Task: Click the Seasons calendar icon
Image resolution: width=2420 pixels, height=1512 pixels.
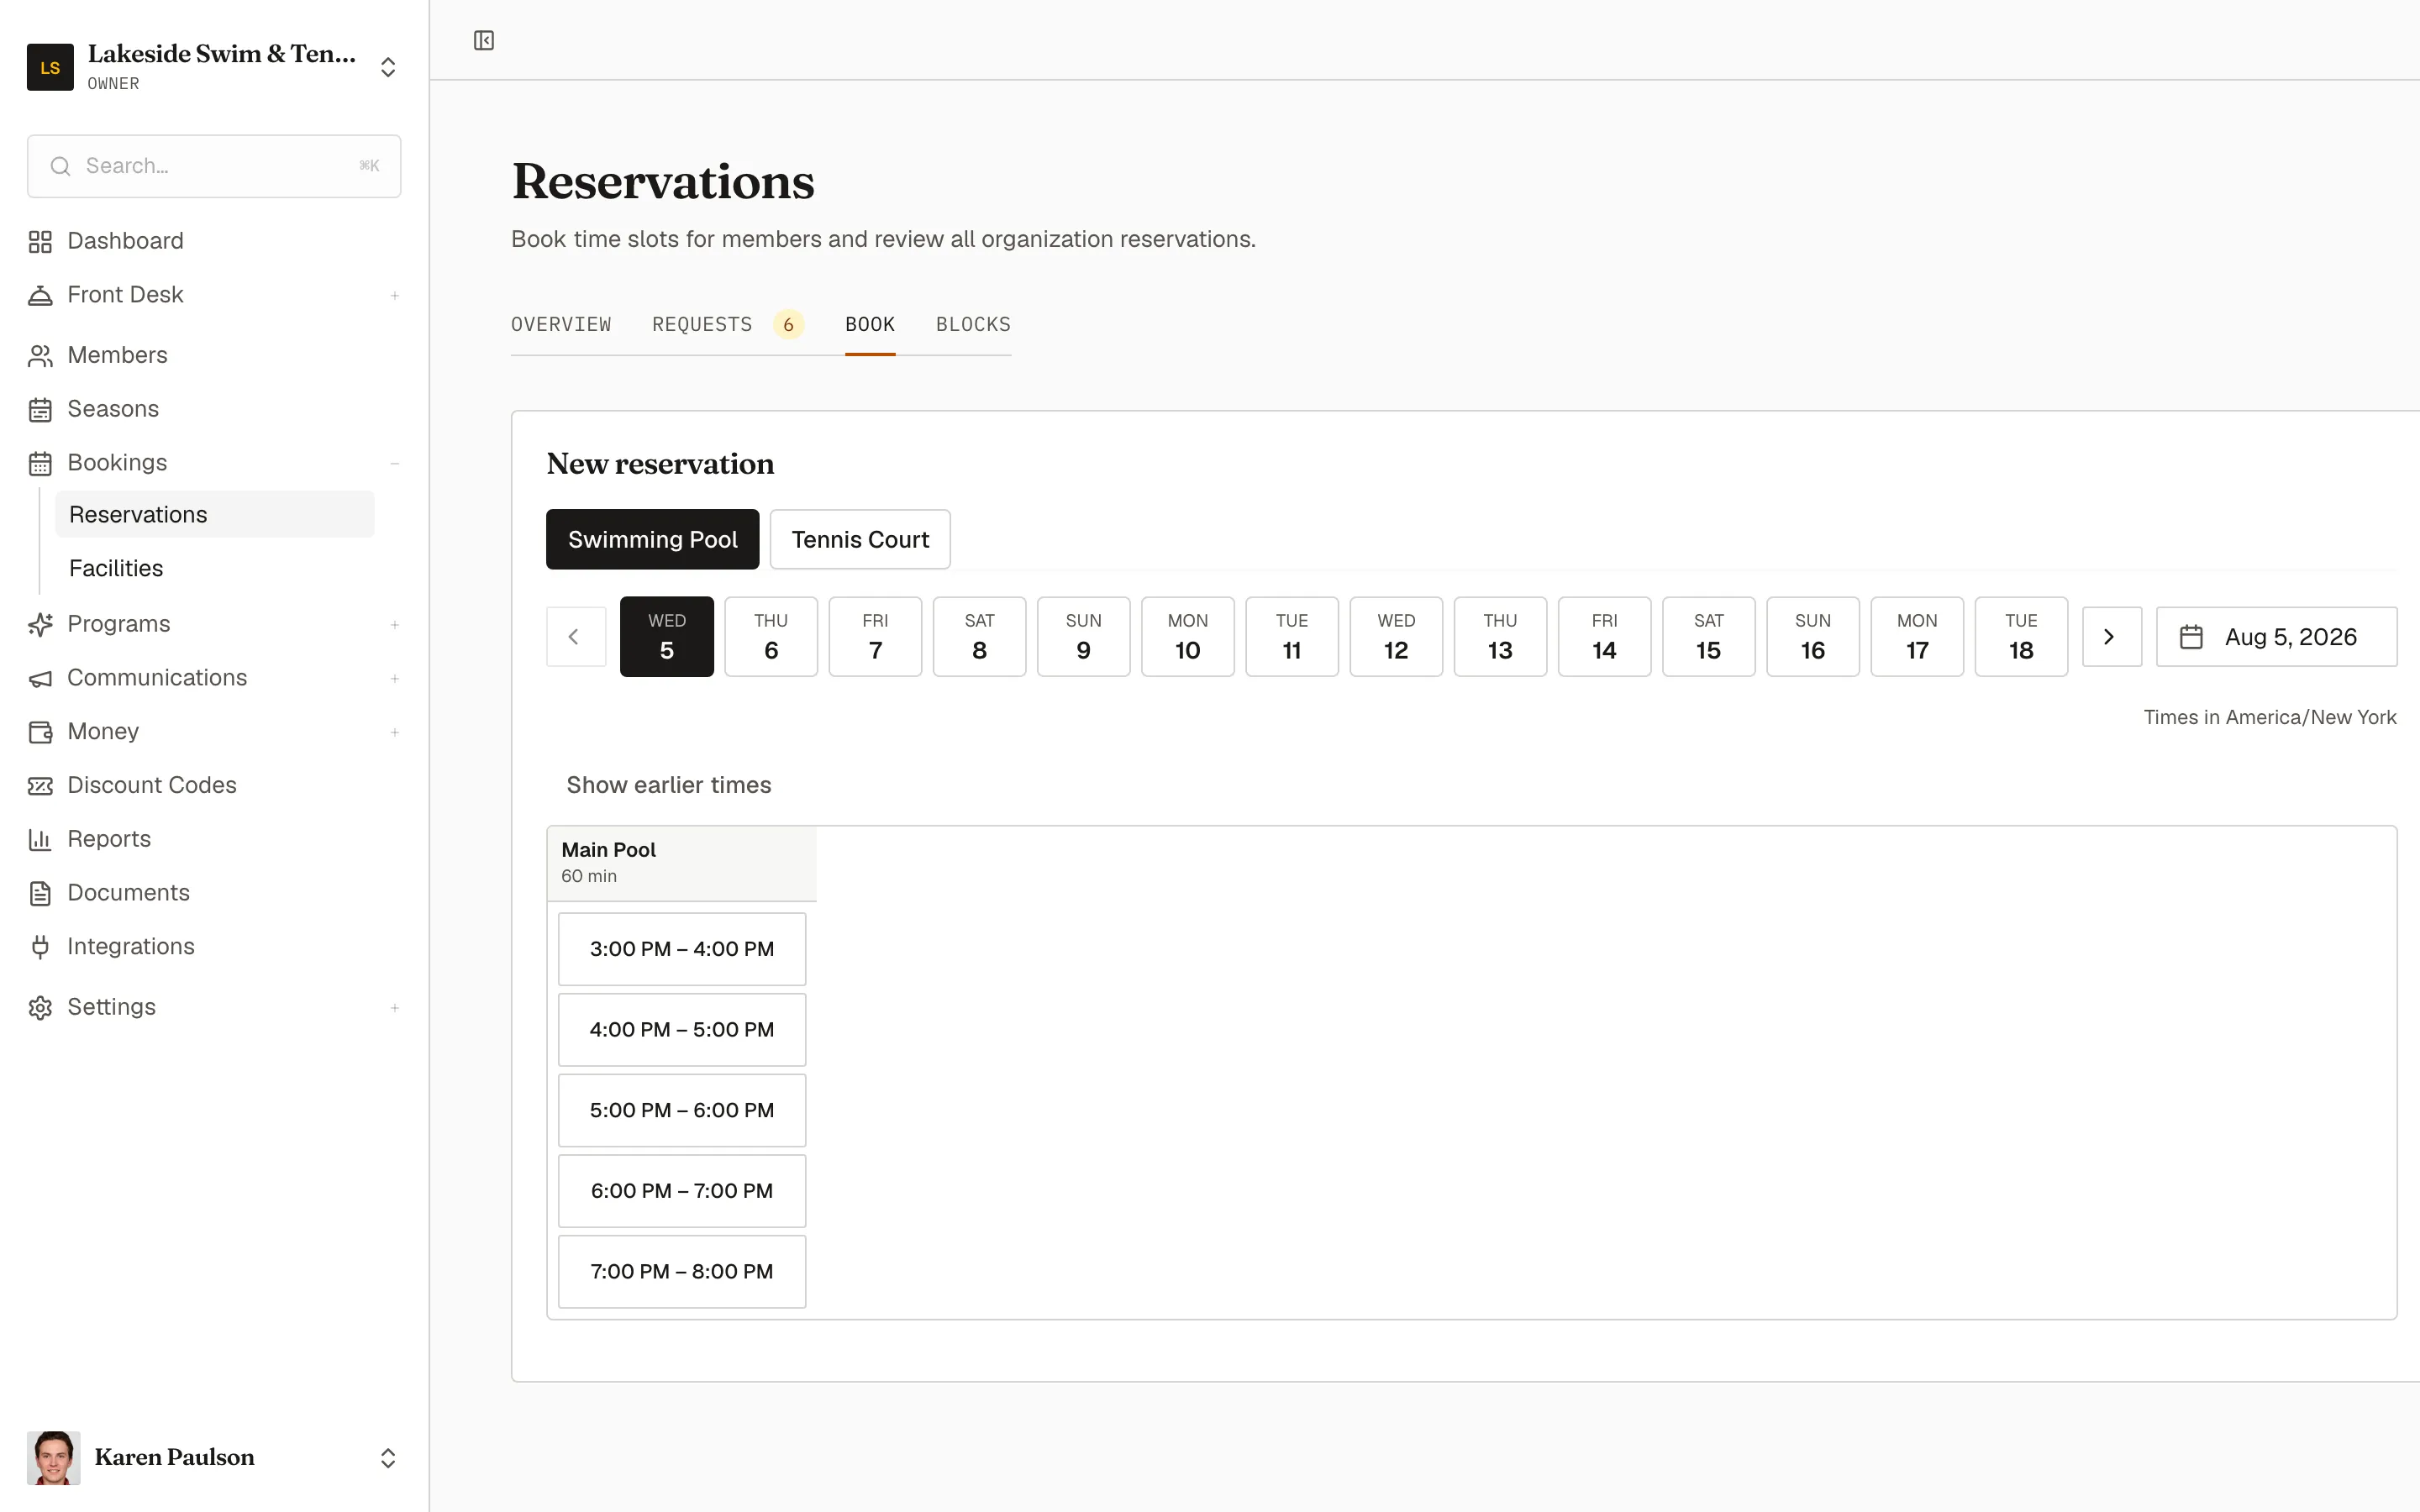Action: coord(40,409)
